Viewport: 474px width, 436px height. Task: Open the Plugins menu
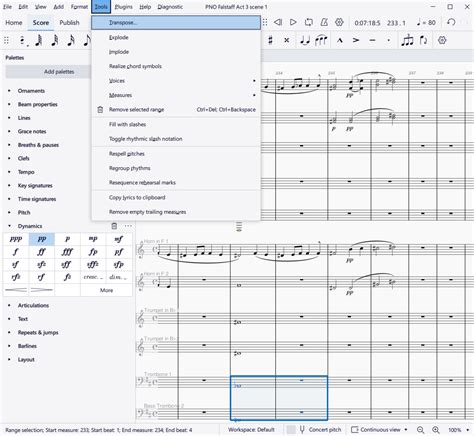(123, 7)
